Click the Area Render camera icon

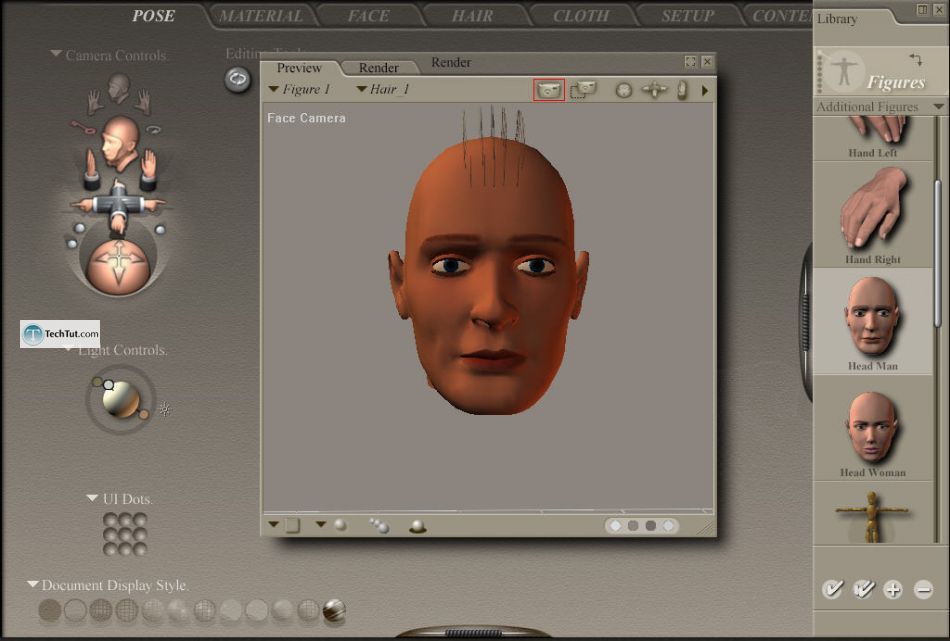click(x=583, y=90)
